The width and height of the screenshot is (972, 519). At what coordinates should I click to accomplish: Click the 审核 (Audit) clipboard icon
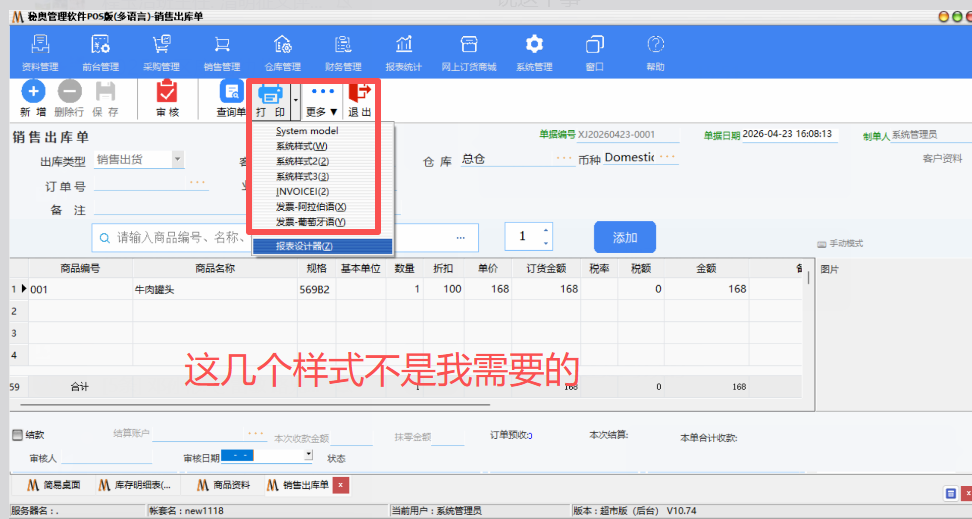[167, 92]
